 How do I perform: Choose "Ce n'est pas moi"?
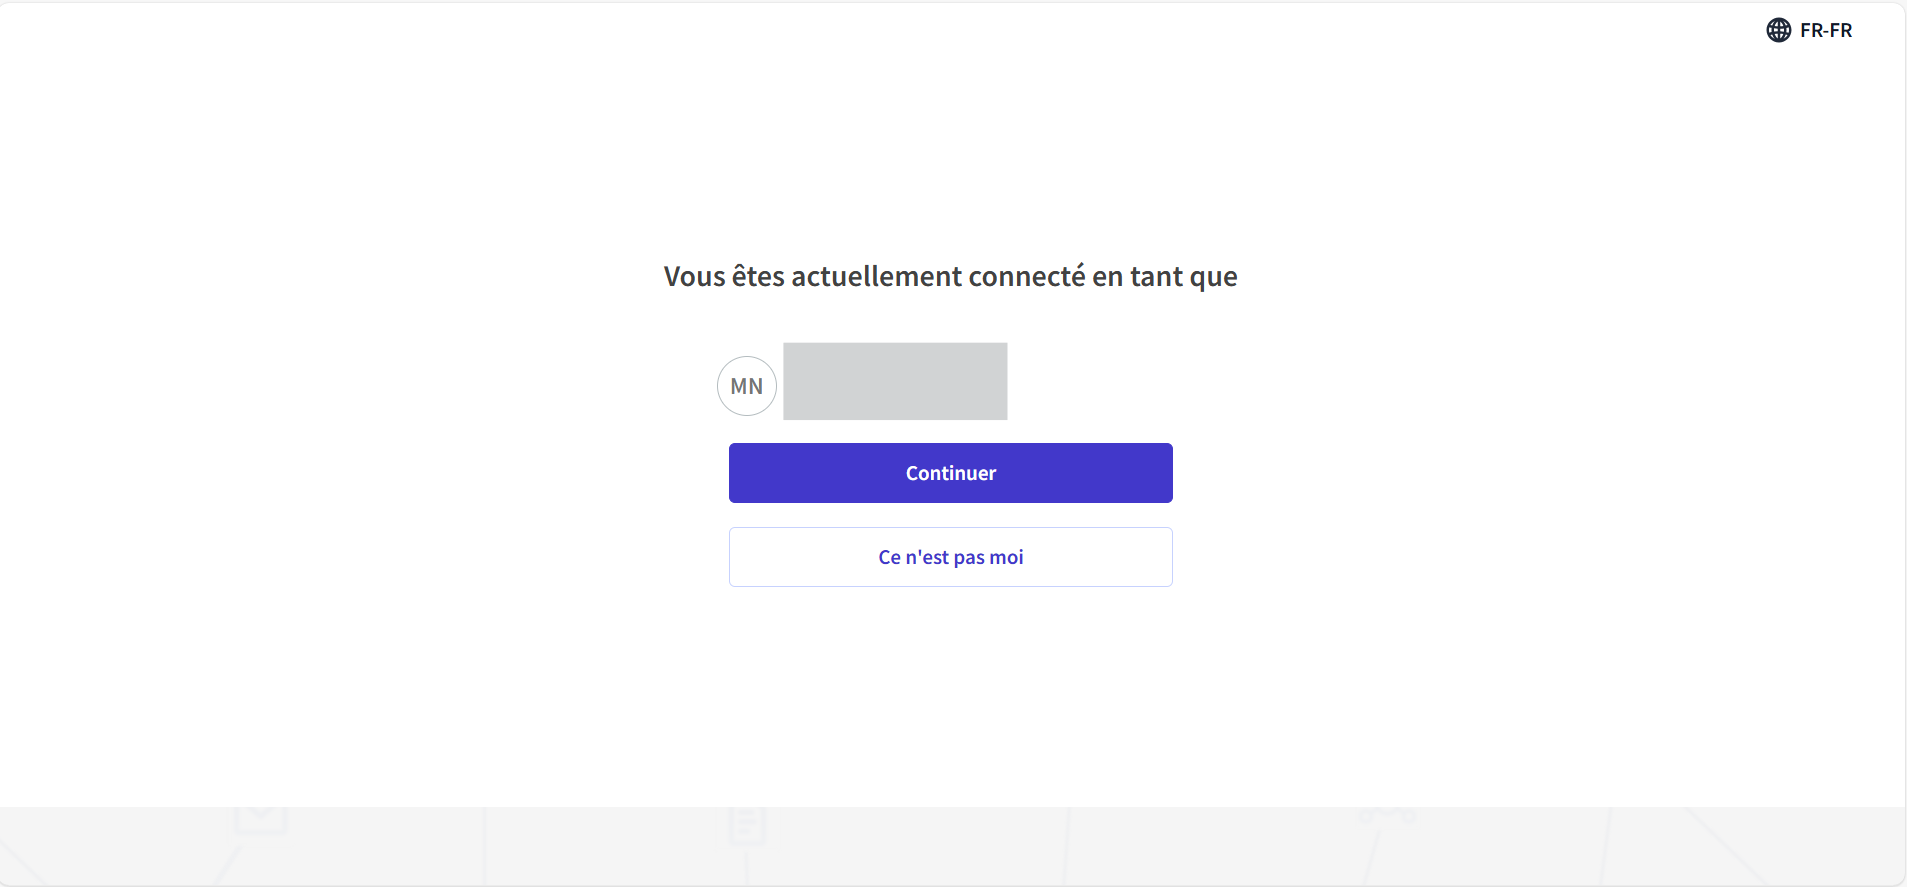pyautogui.click(x=950, y=557)
